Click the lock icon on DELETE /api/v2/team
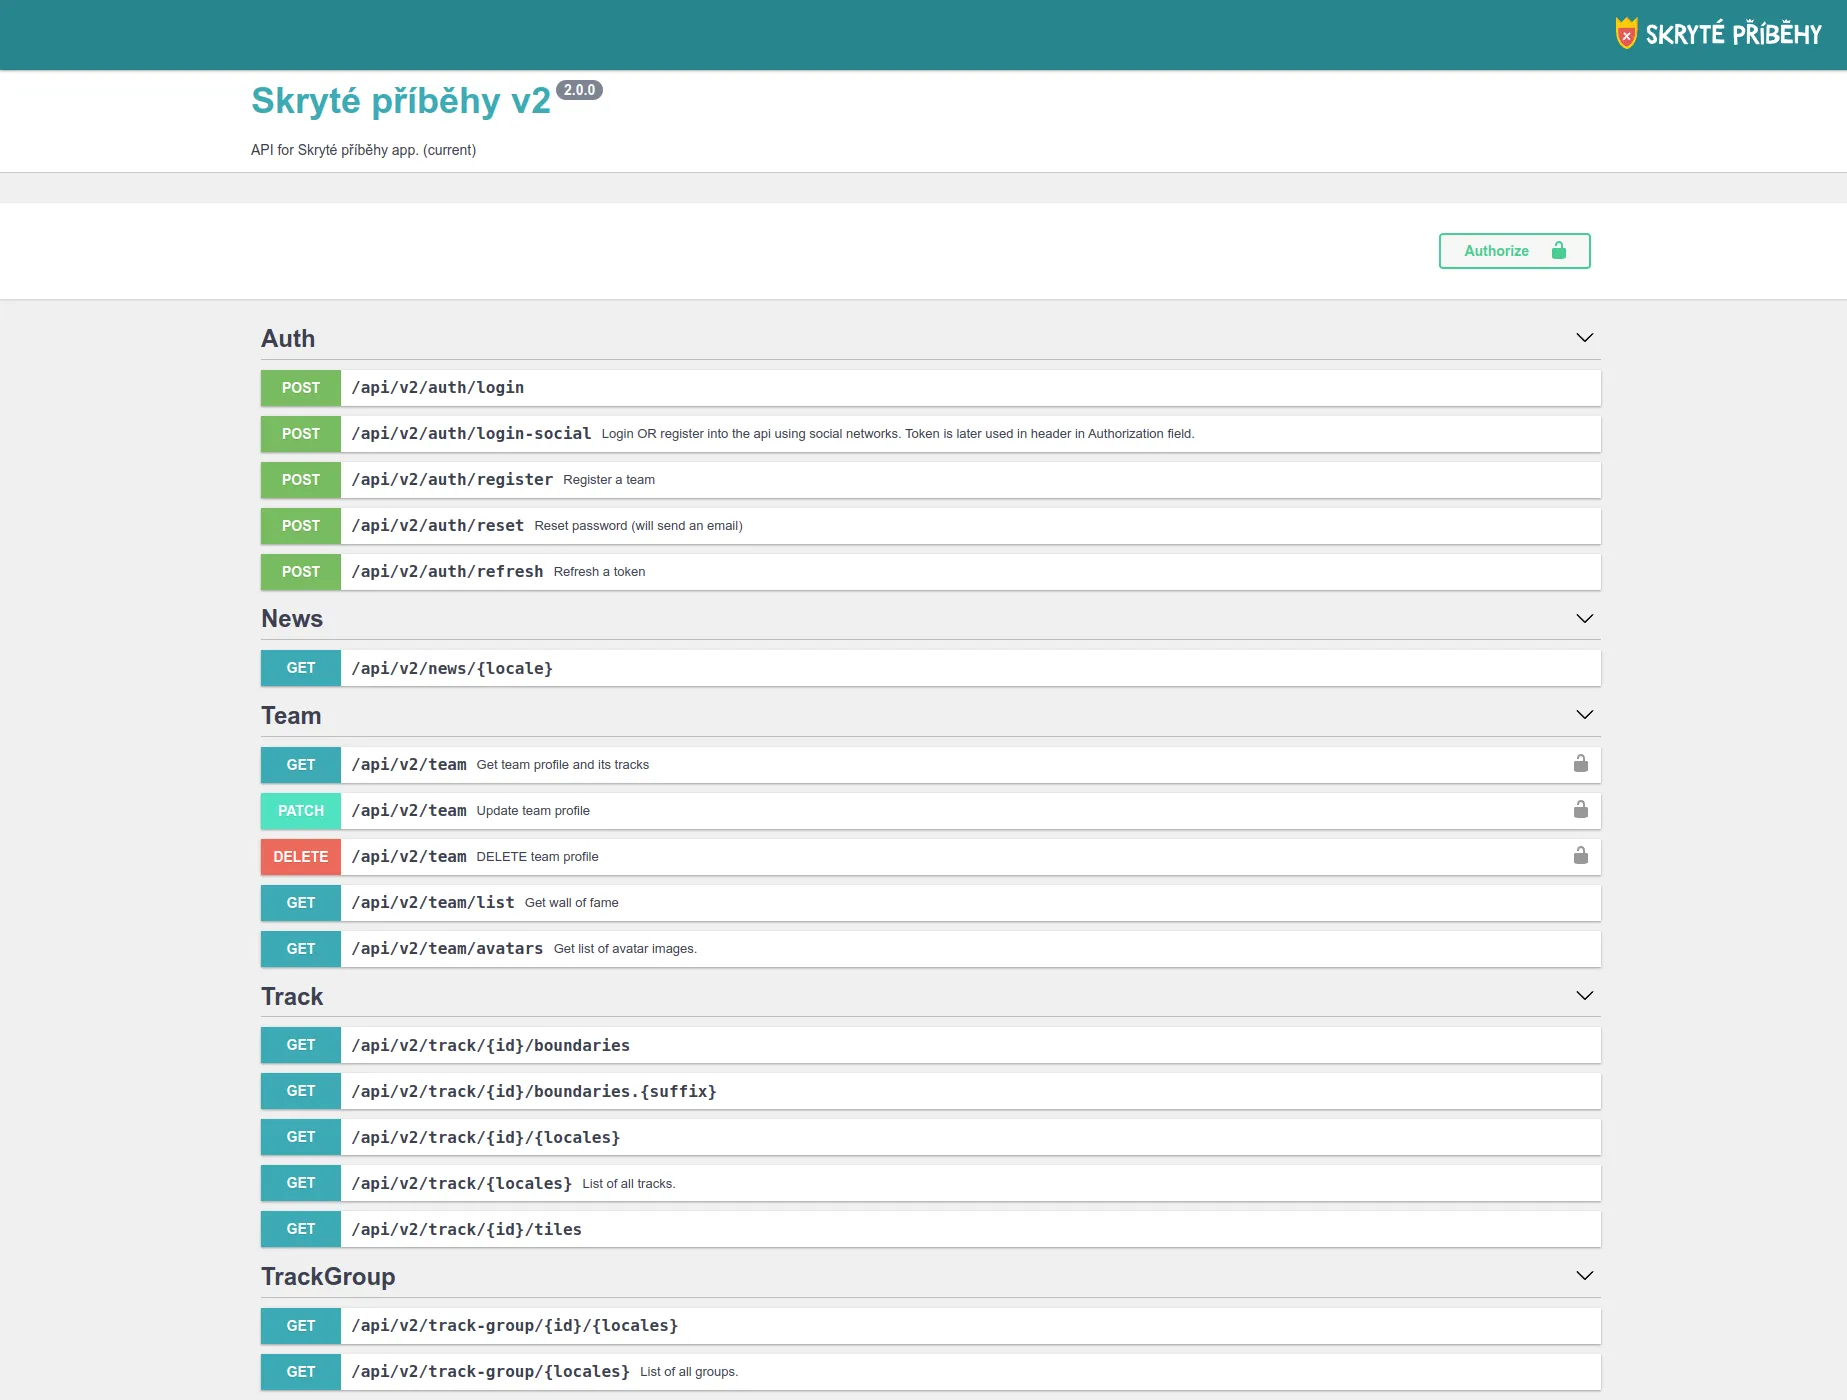This screenshot has height=1400, width=1847. coord(1581,856)
